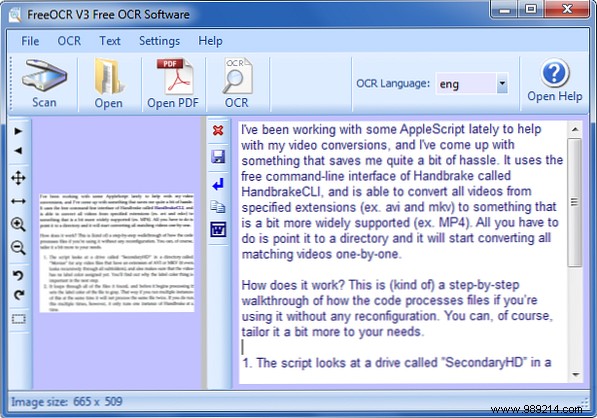Click the fit width horizontal arrow icon
Screen dimensions: 597x418
click(18, 201)
